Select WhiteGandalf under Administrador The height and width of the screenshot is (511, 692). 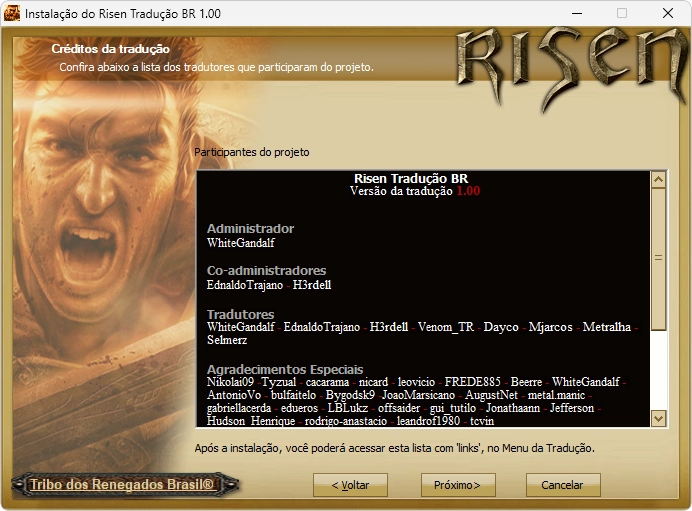point(241,243)
